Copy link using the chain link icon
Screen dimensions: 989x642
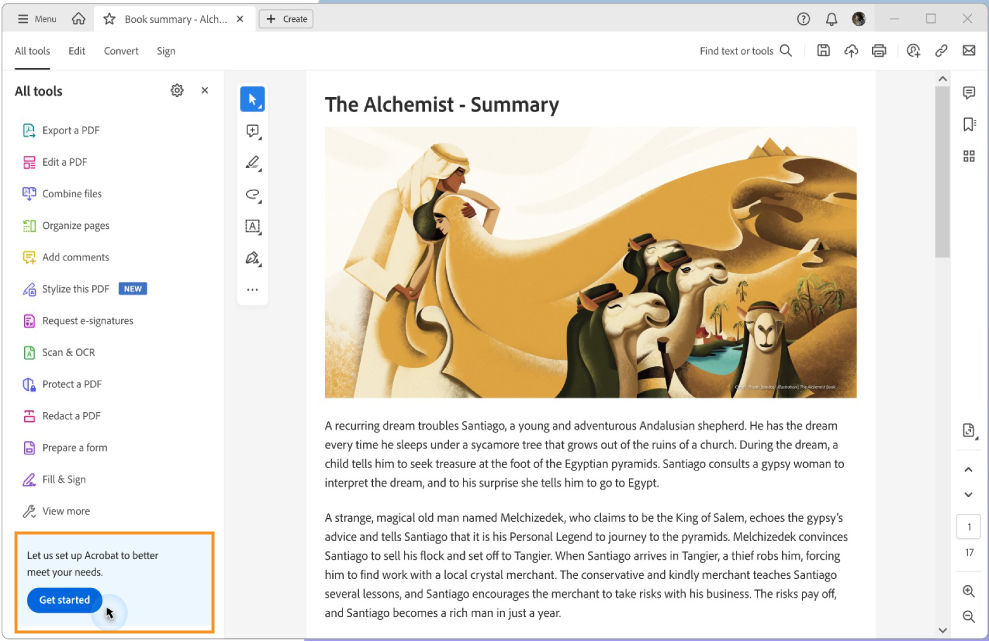tap(941, 50)
